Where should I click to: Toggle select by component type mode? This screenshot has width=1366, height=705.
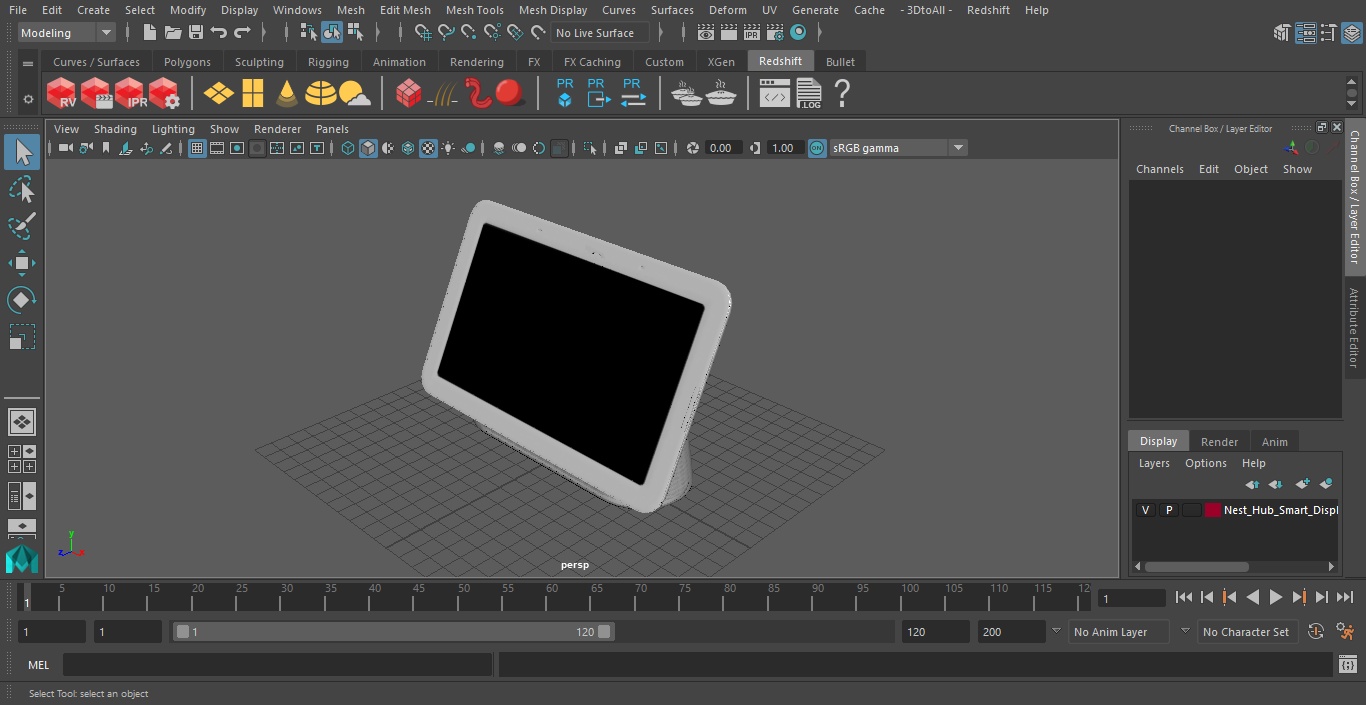coord(355,33)
